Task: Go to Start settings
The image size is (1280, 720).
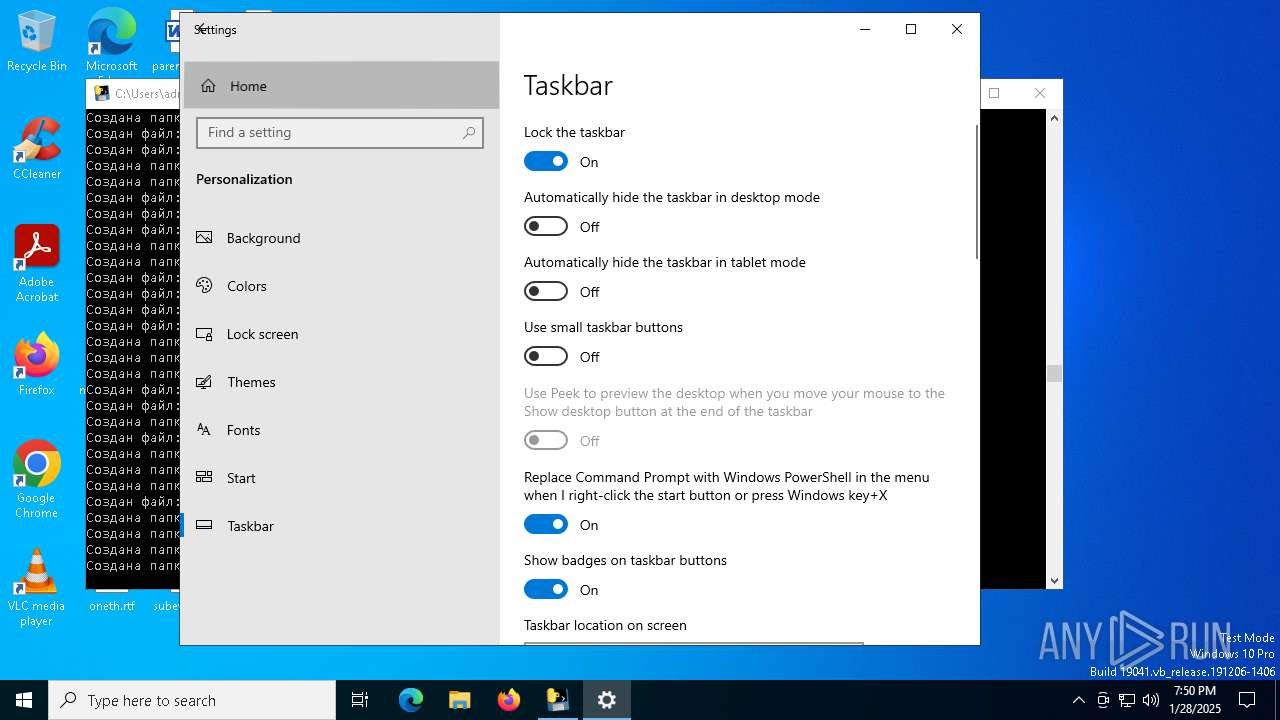Action: coord(340,478)
